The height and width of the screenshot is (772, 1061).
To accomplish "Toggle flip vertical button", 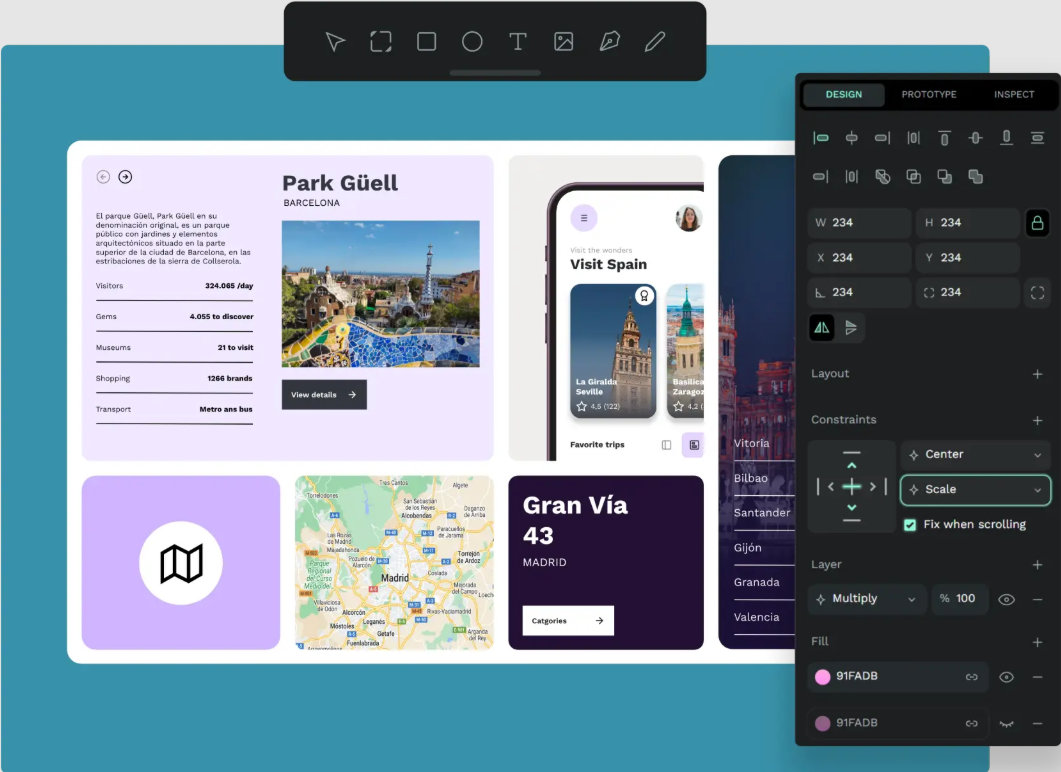I will pos(851,328).
